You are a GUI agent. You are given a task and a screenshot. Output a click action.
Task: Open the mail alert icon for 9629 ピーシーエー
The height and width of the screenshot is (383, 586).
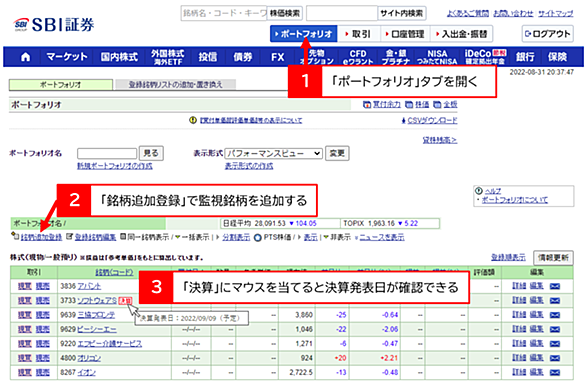click(x=555, y=330)
